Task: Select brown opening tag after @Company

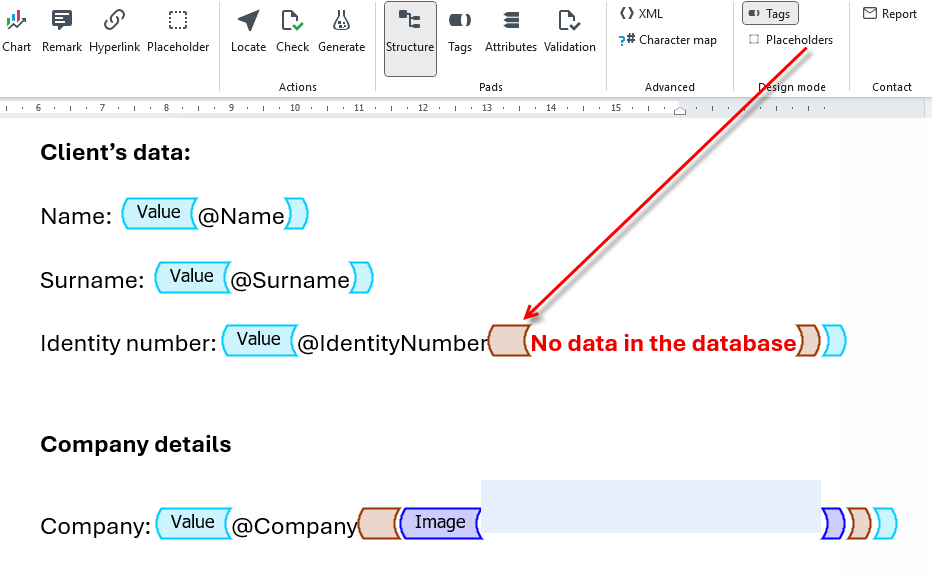Action: tap(379, 524)
